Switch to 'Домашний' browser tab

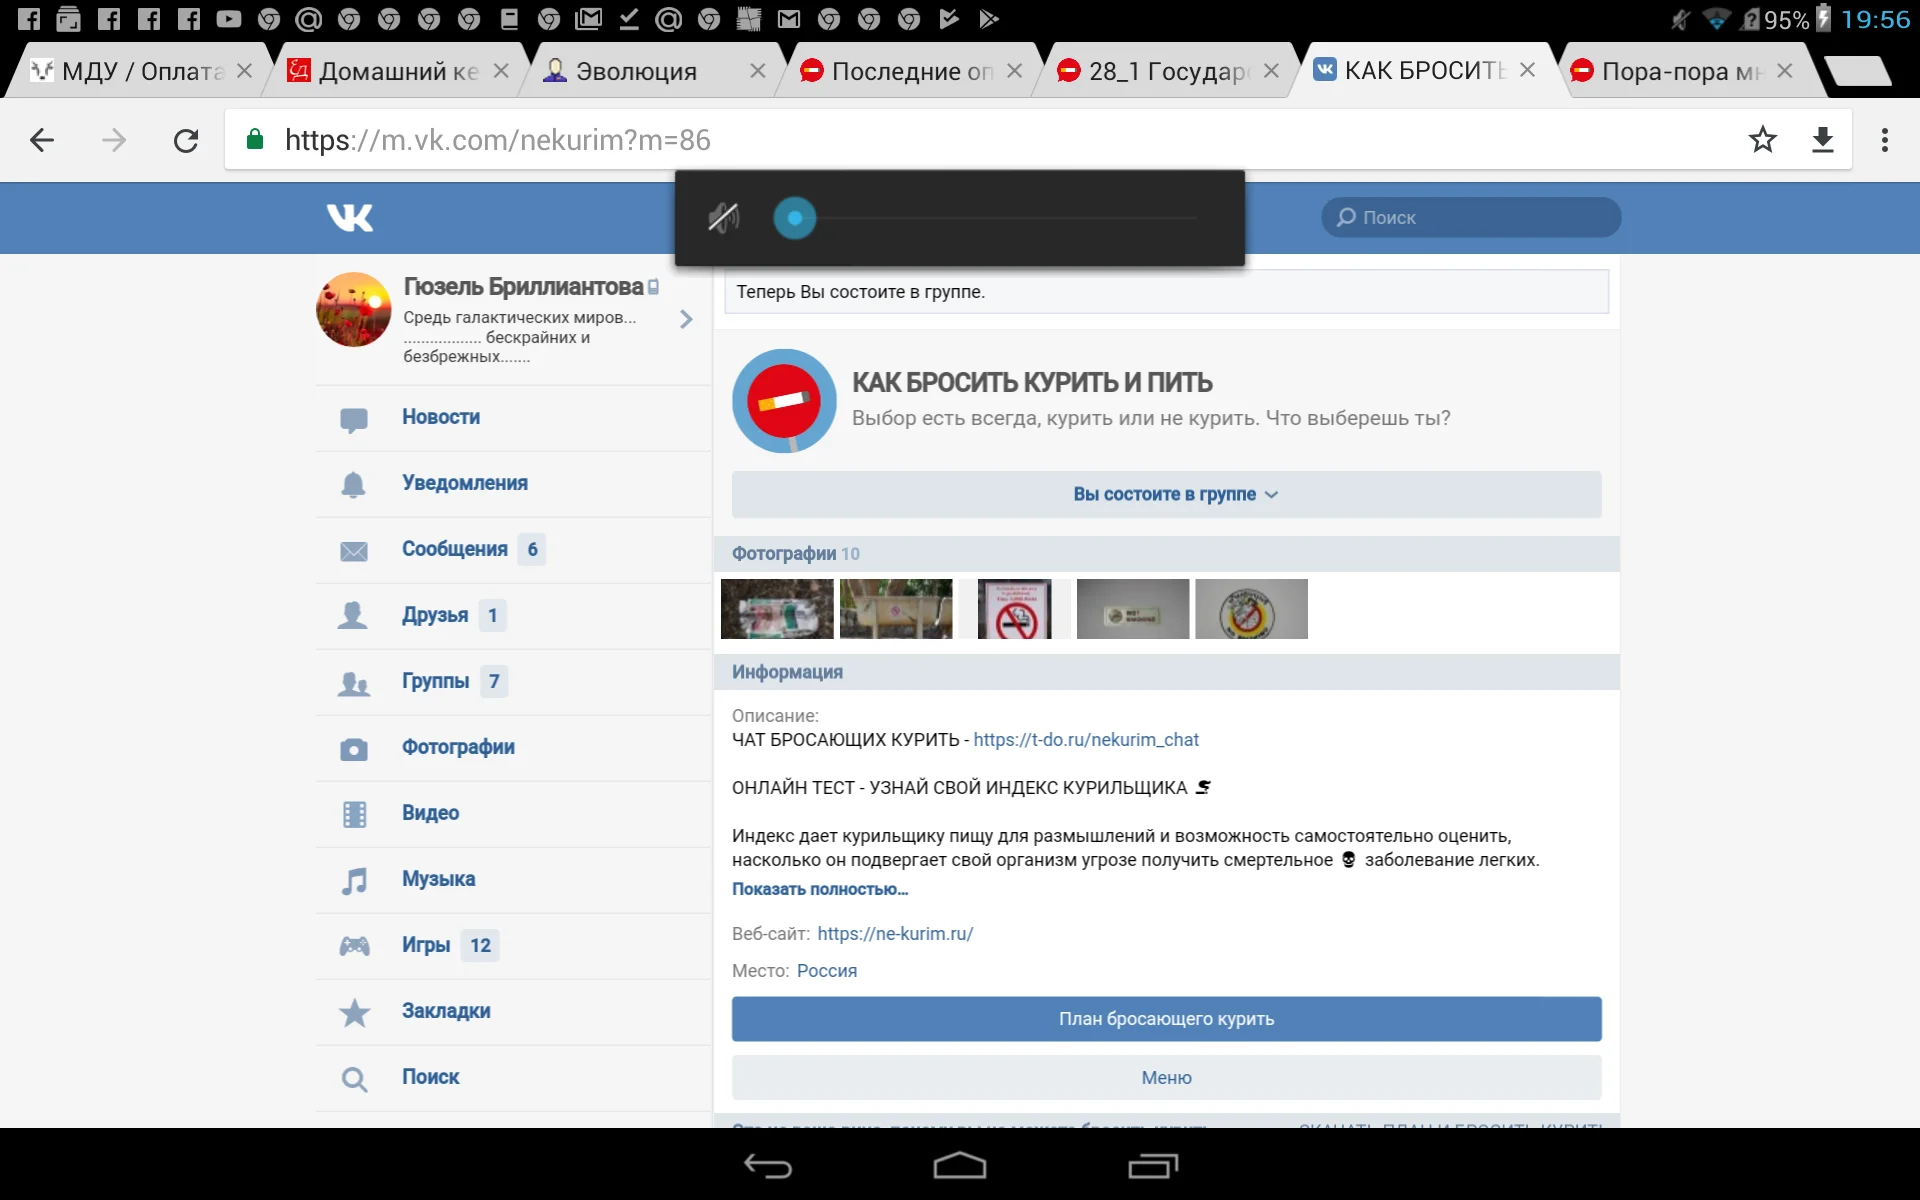397,71
